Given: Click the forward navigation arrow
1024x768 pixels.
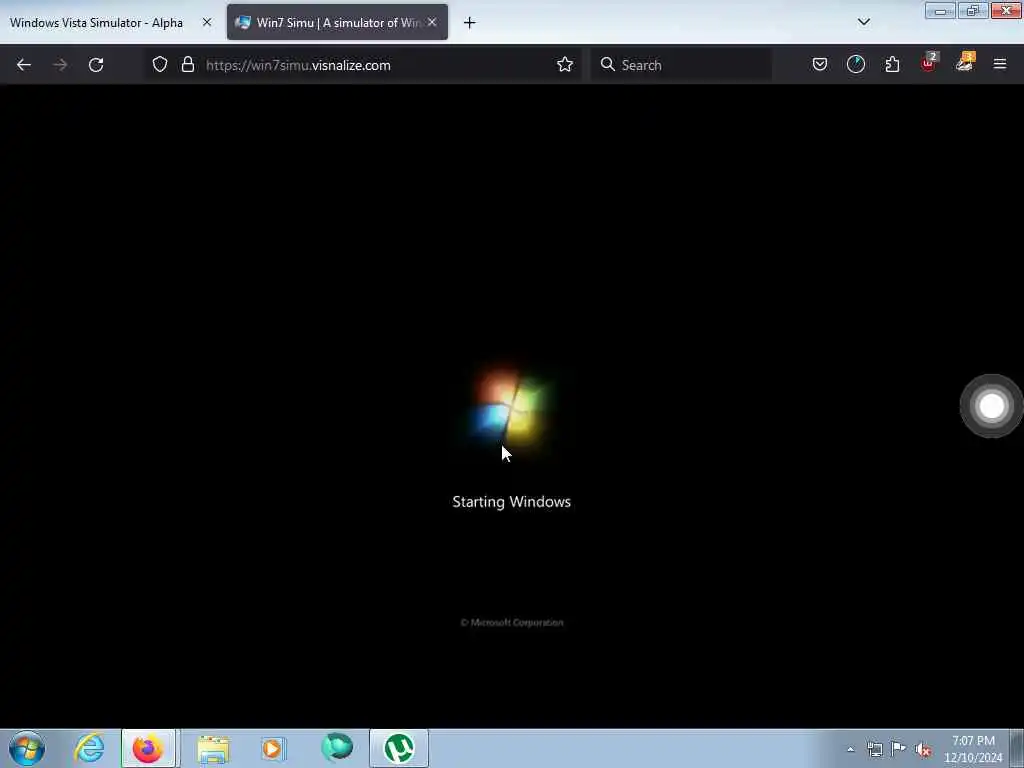Looking at the screenshot, I should [x=60, y=65].
